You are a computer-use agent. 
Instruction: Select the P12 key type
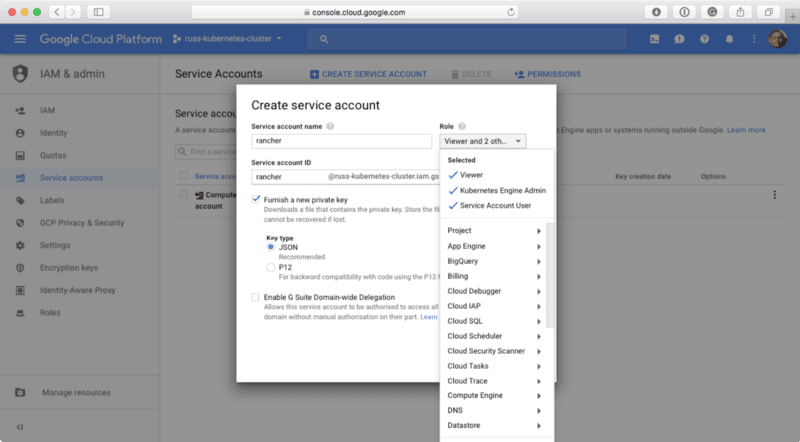(271, 268)
